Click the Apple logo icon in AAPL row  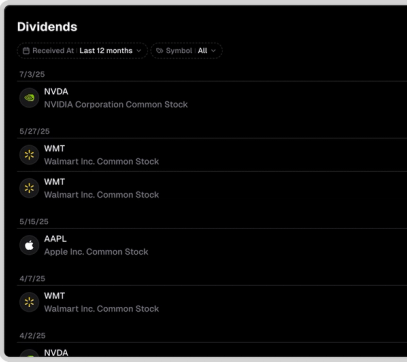(x=29, y=245)
